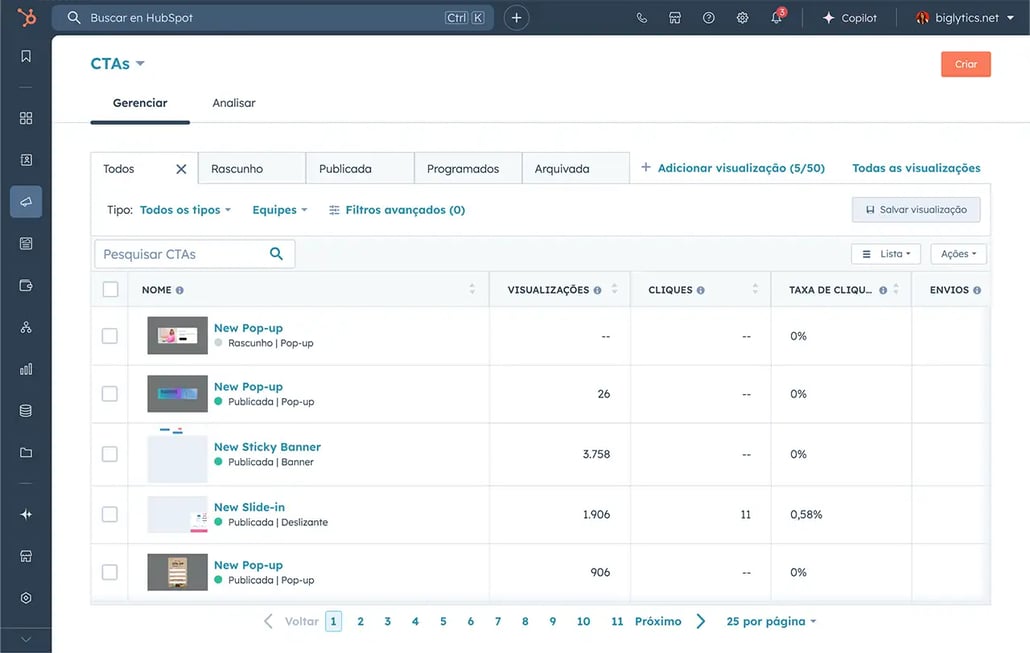Switch to the Analisar tab
This screenshot has width=1030, height=653.
(x=234, y=103)
